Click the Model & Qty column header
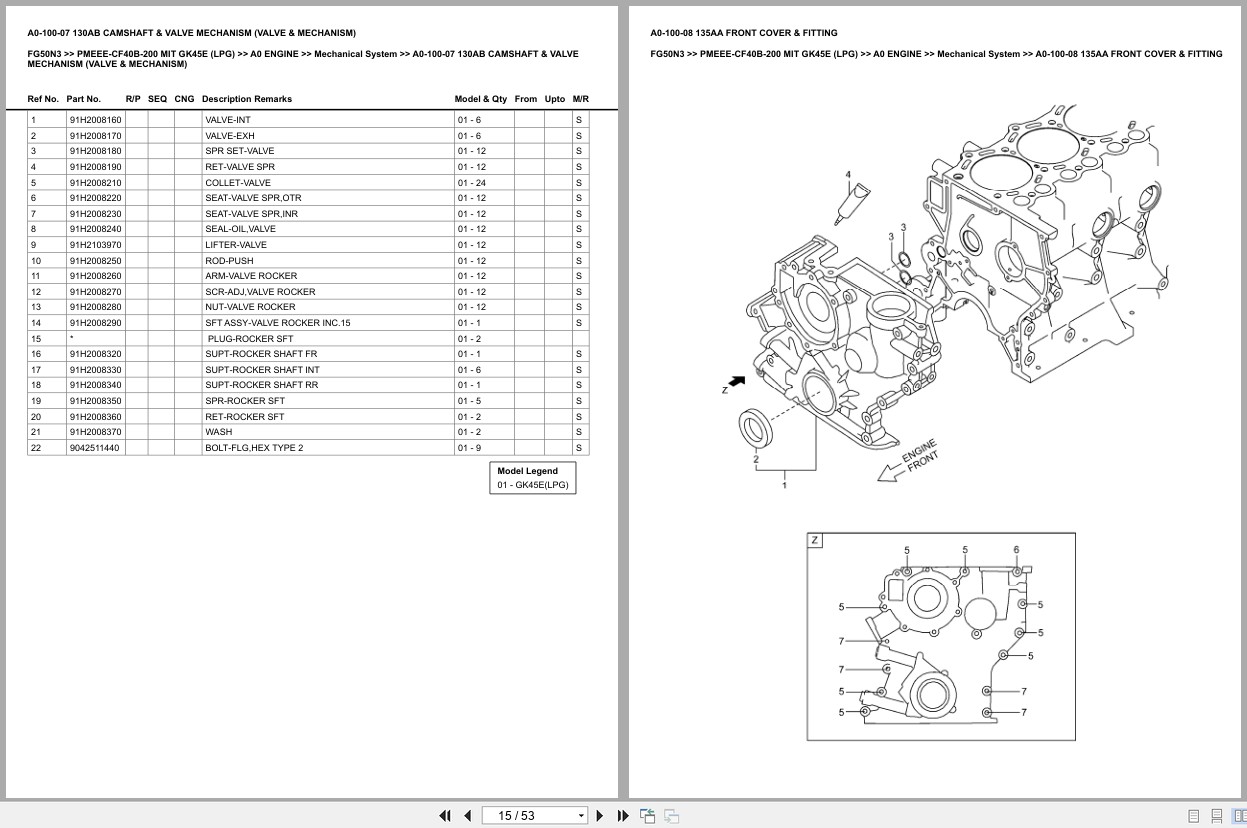 pos(481,99)
